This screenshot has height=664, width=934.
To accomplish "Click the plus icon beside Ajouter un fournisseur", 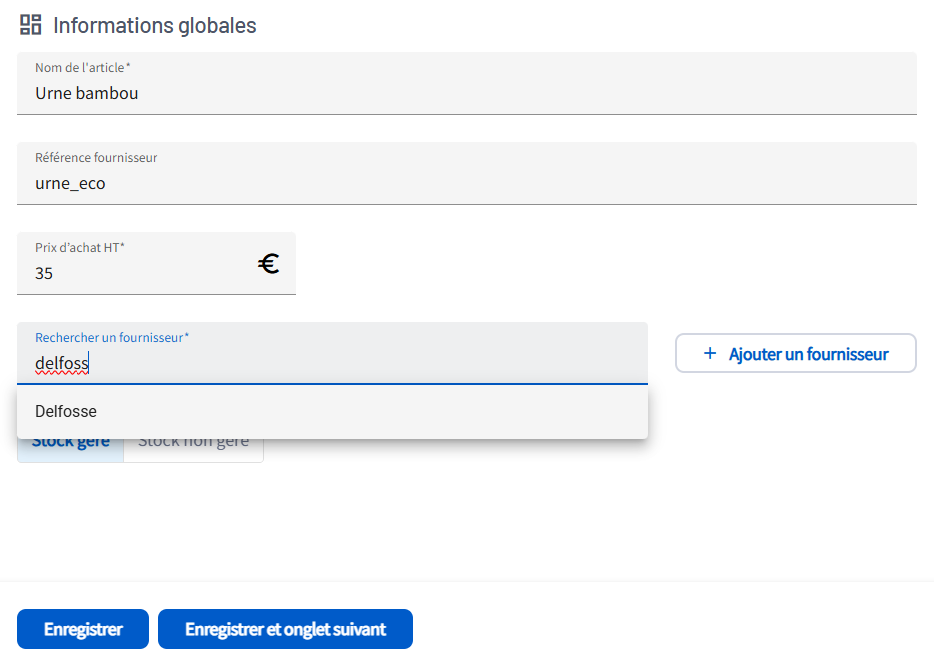I will 710,353.
